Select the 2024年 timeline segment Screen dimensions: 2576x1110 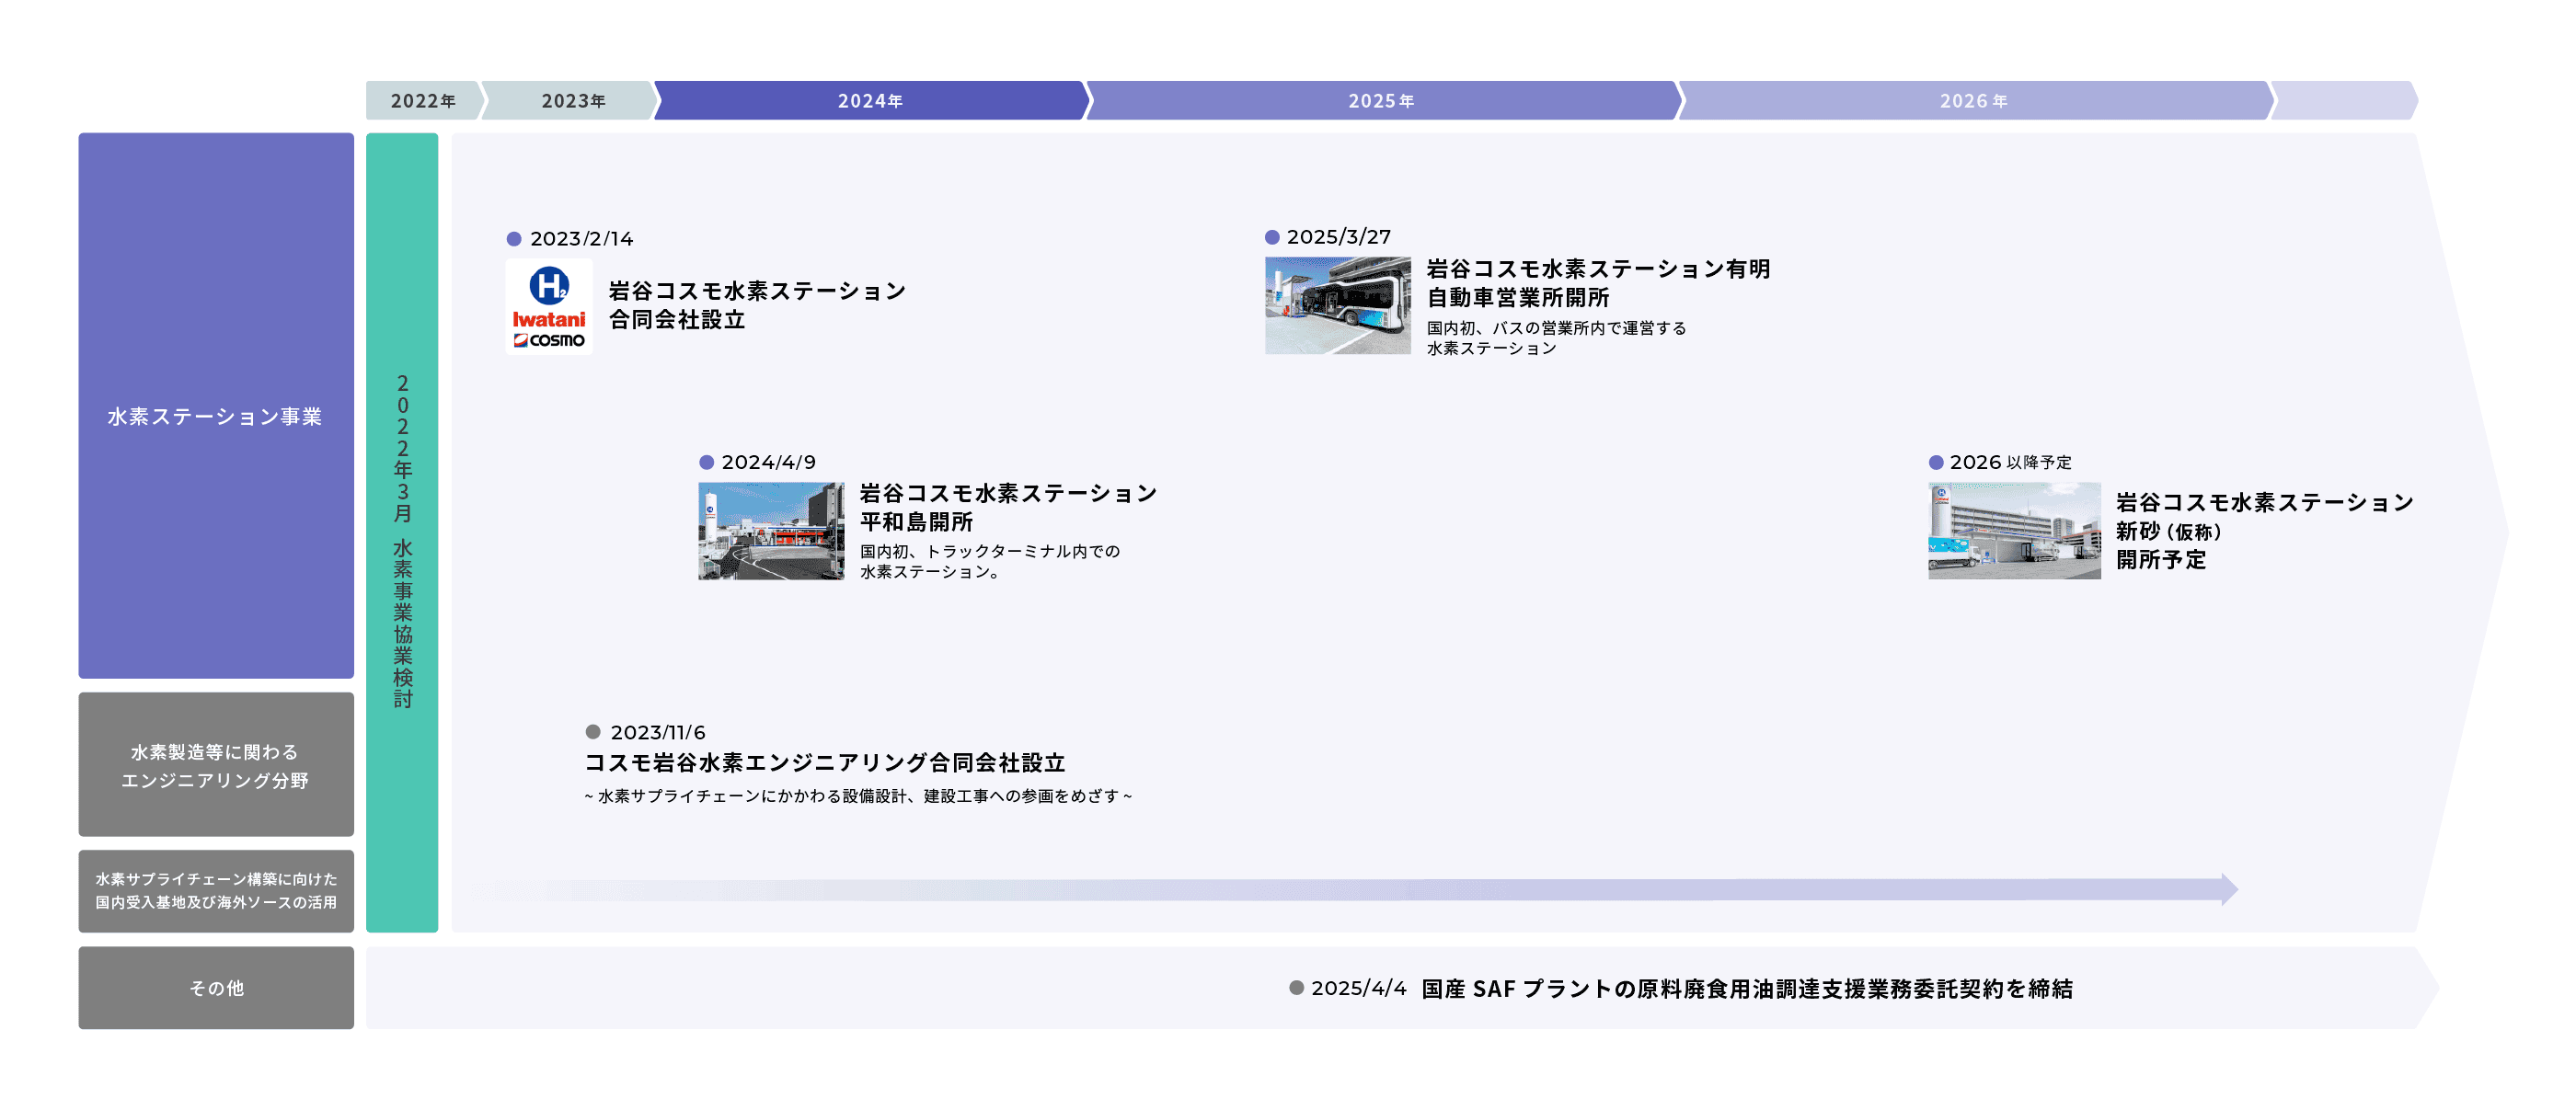[871, 101]
